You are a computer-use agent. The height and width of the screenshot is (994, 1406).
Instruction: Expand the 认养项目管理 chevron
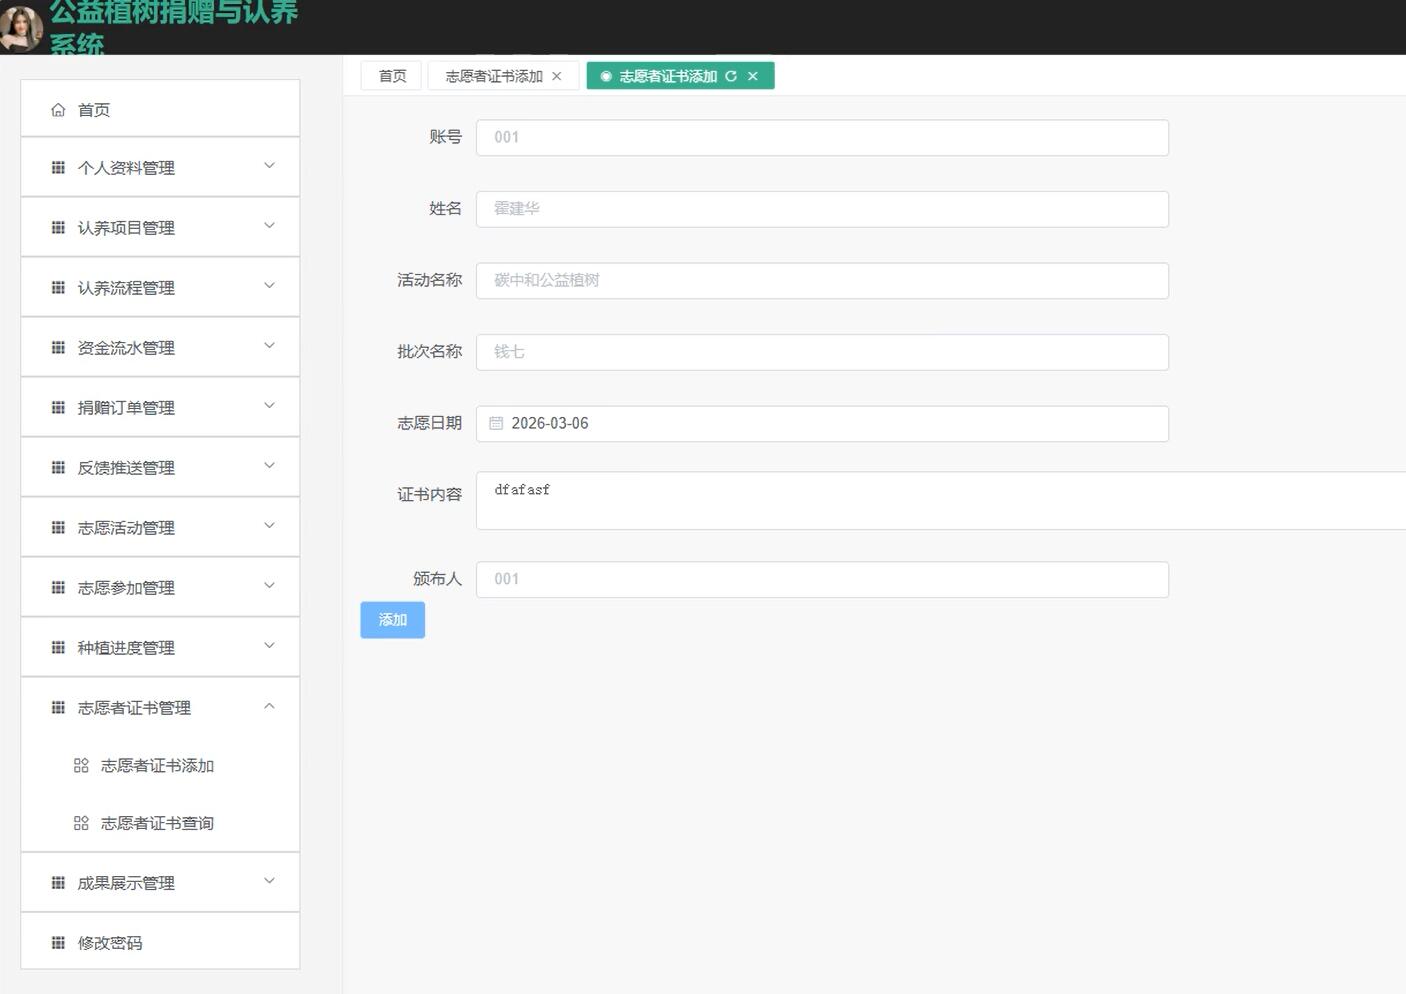[x=269, y=226]
